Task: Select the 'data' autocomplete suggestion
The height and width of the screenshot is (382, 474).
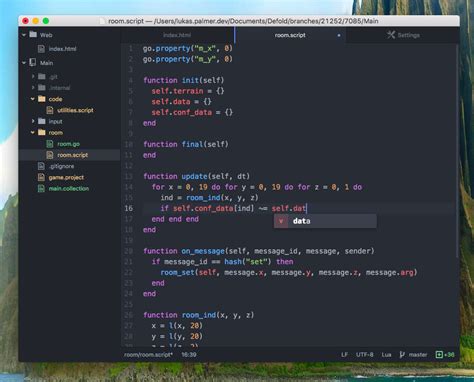Action: [325, 221]
